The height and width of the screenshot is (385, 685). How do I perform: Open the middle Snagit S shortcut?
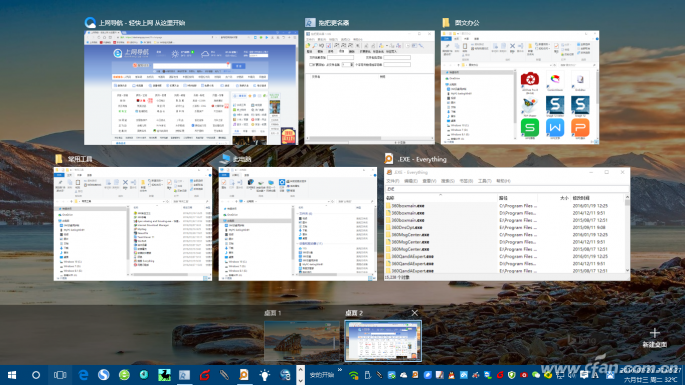555,105
